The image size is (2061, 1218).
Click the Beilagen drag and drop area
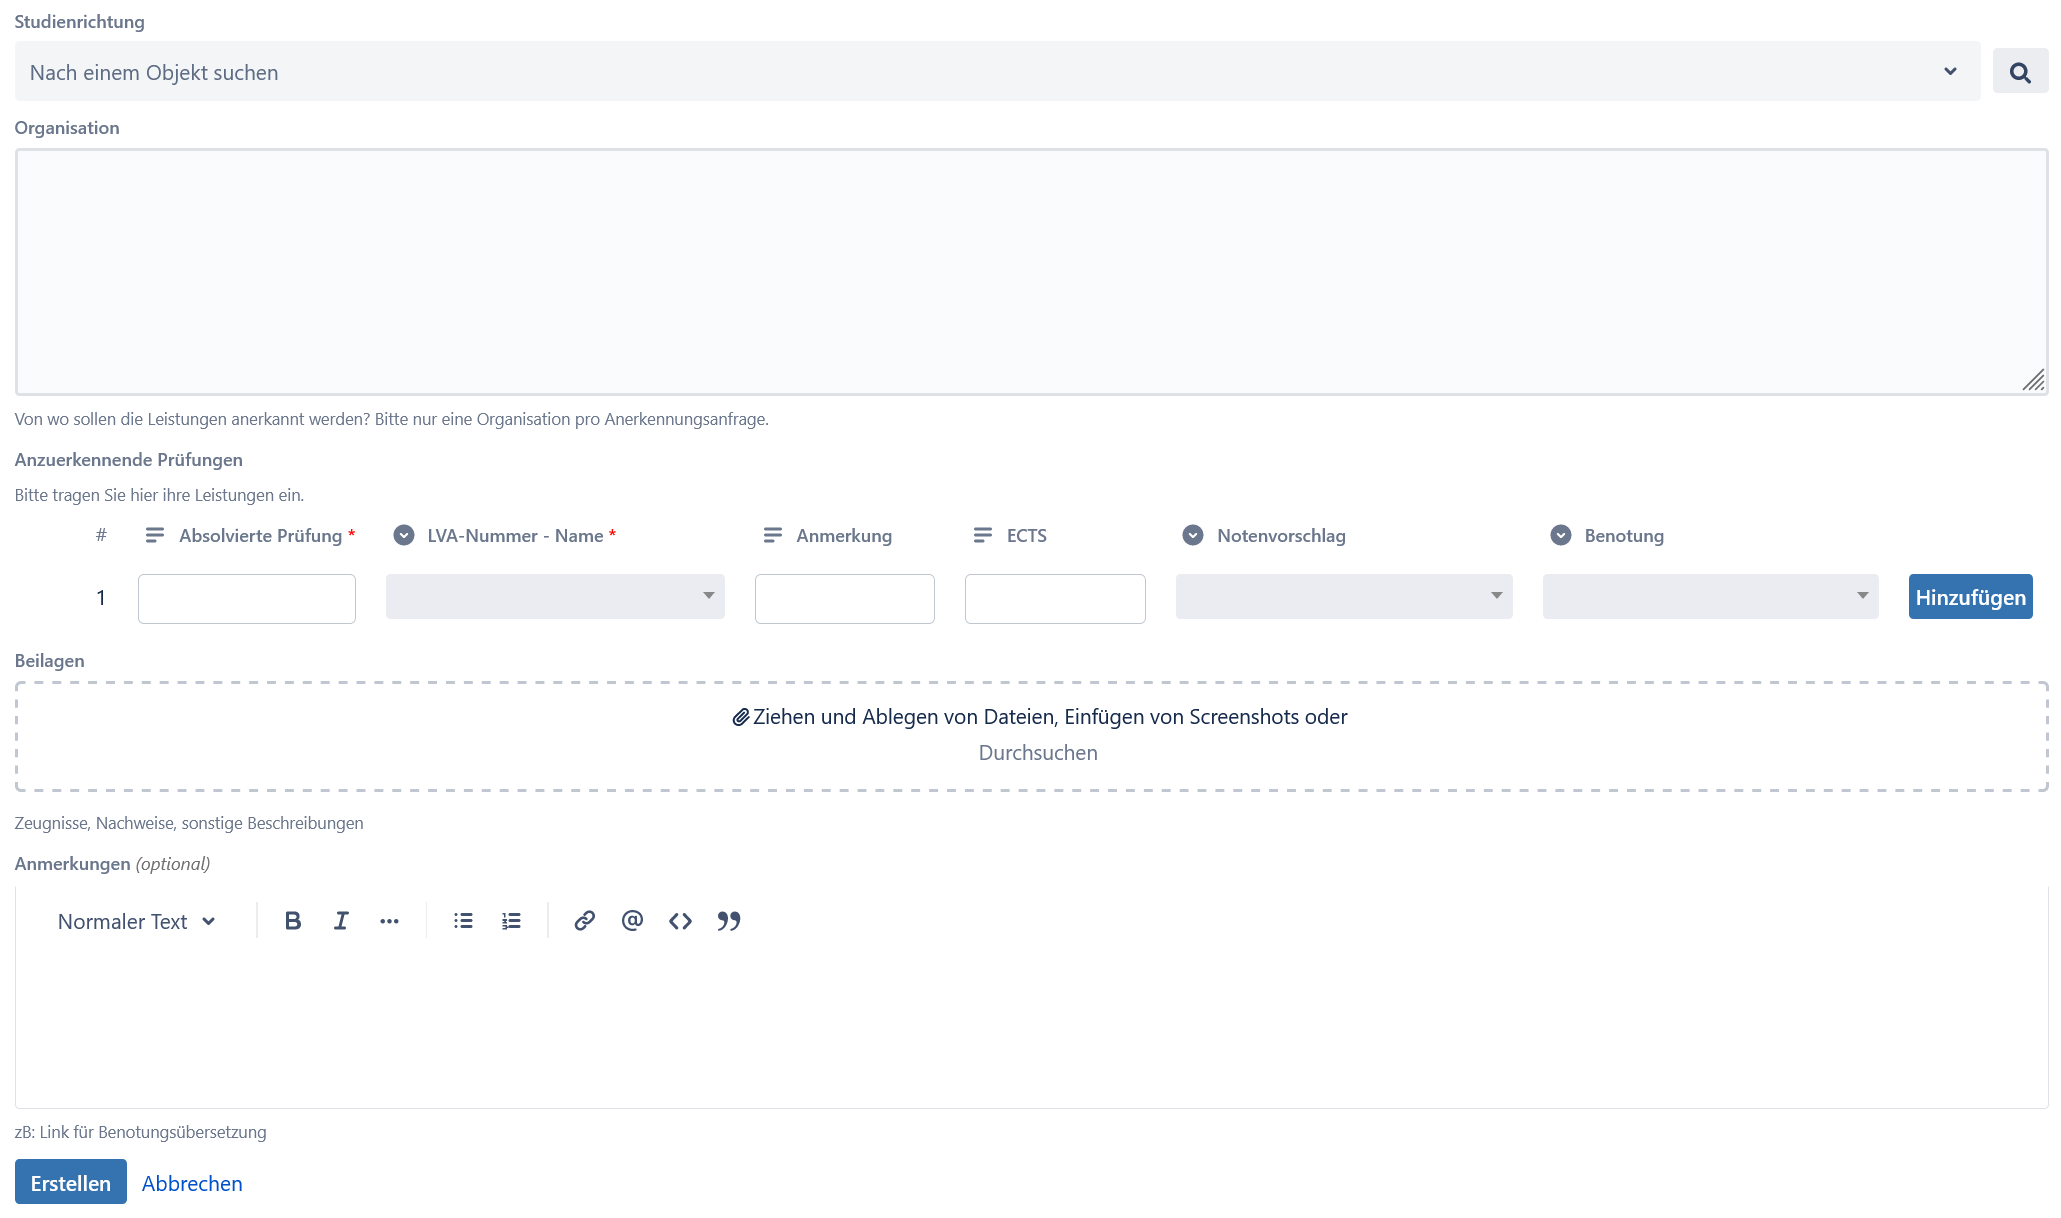click(x=1031, y=736)
